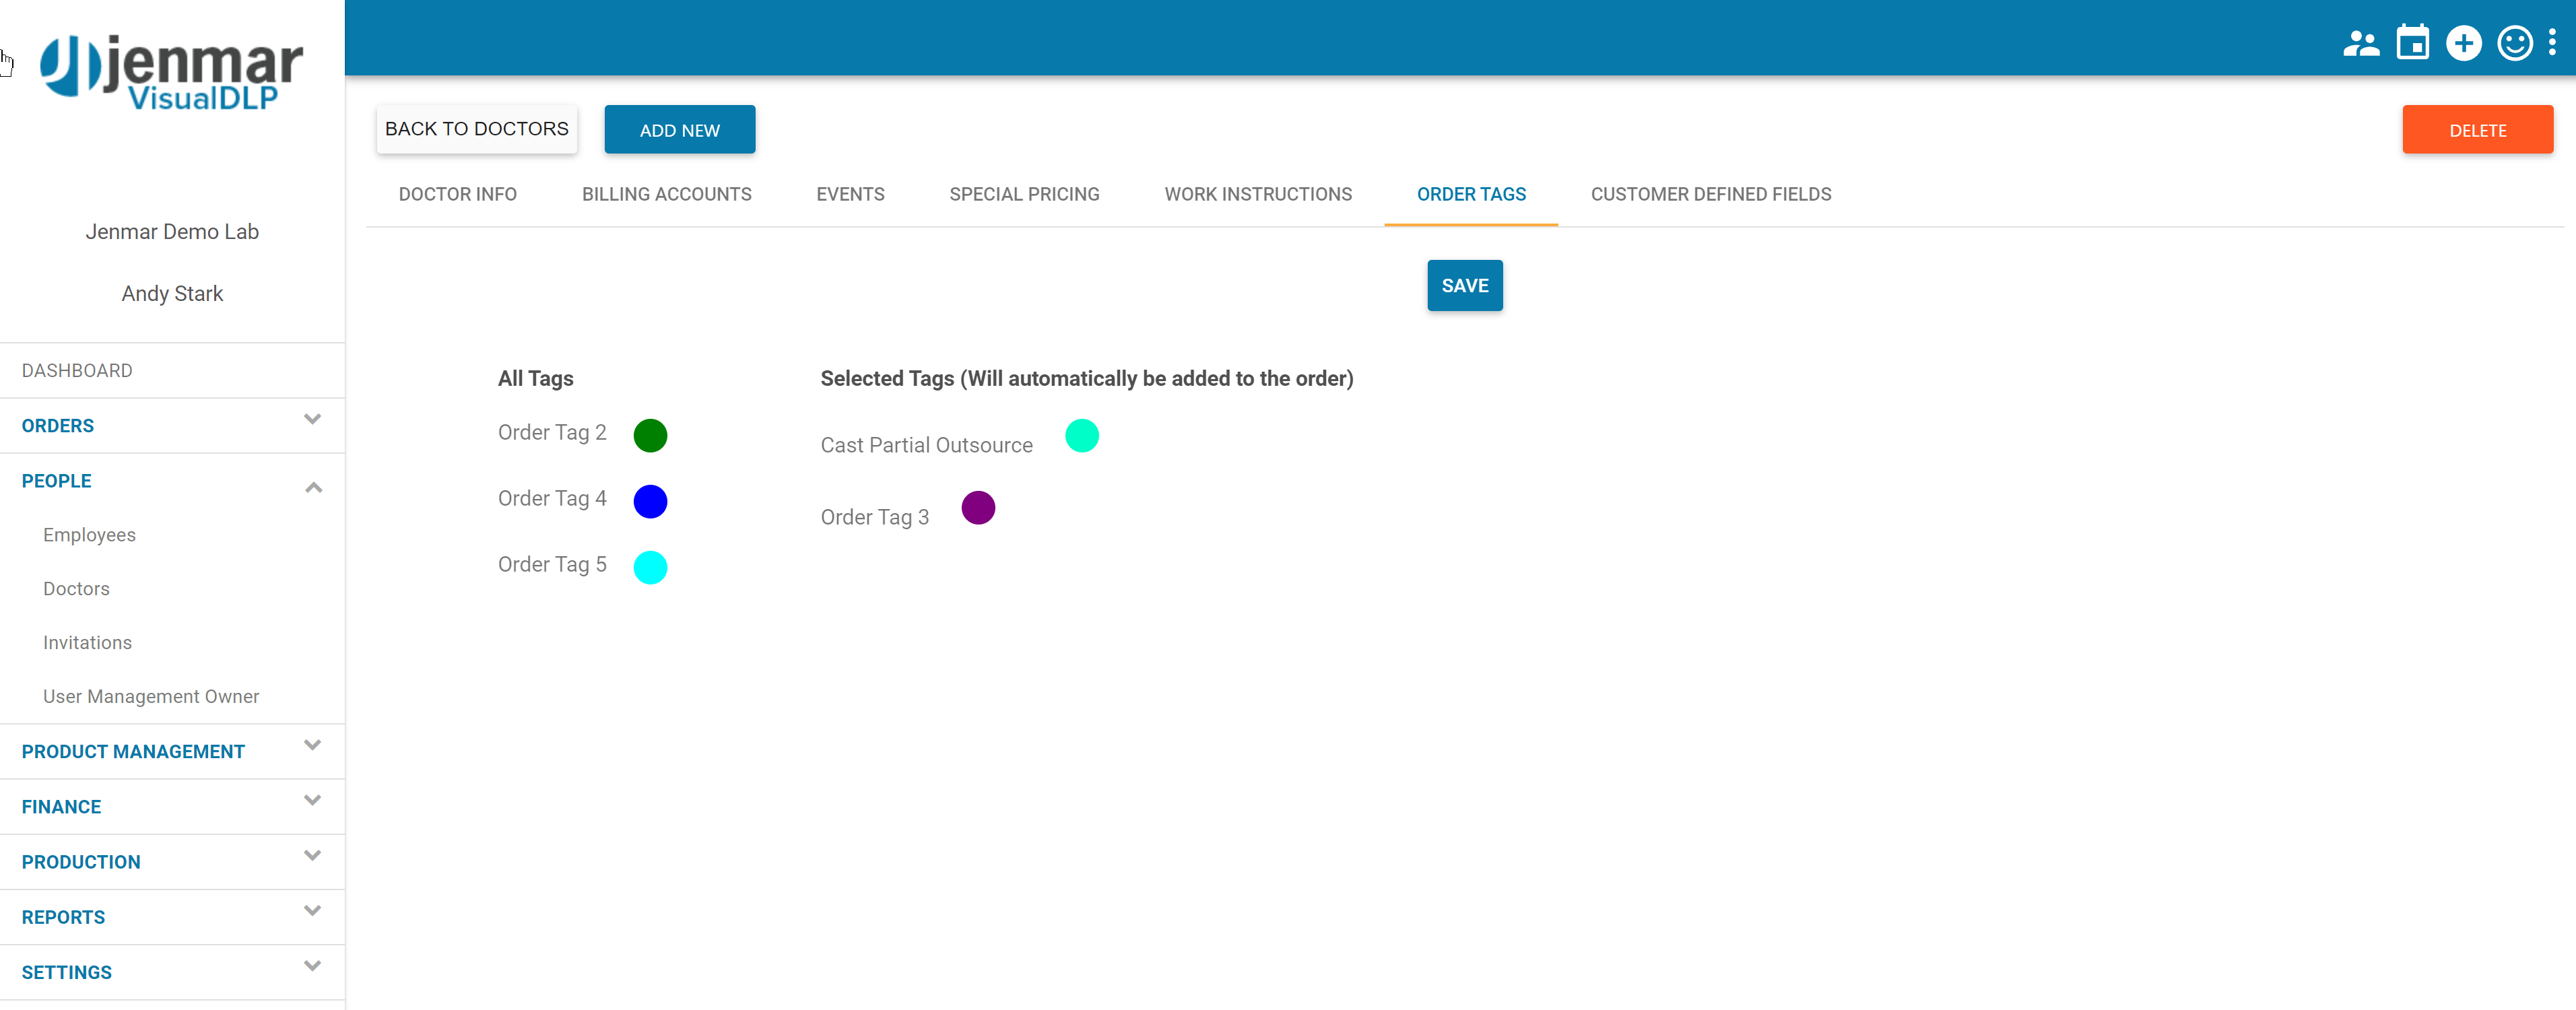Click the blue Order Tag 4 swatch
This screenshot has width=2576, height=1010.
click(650, 502)
